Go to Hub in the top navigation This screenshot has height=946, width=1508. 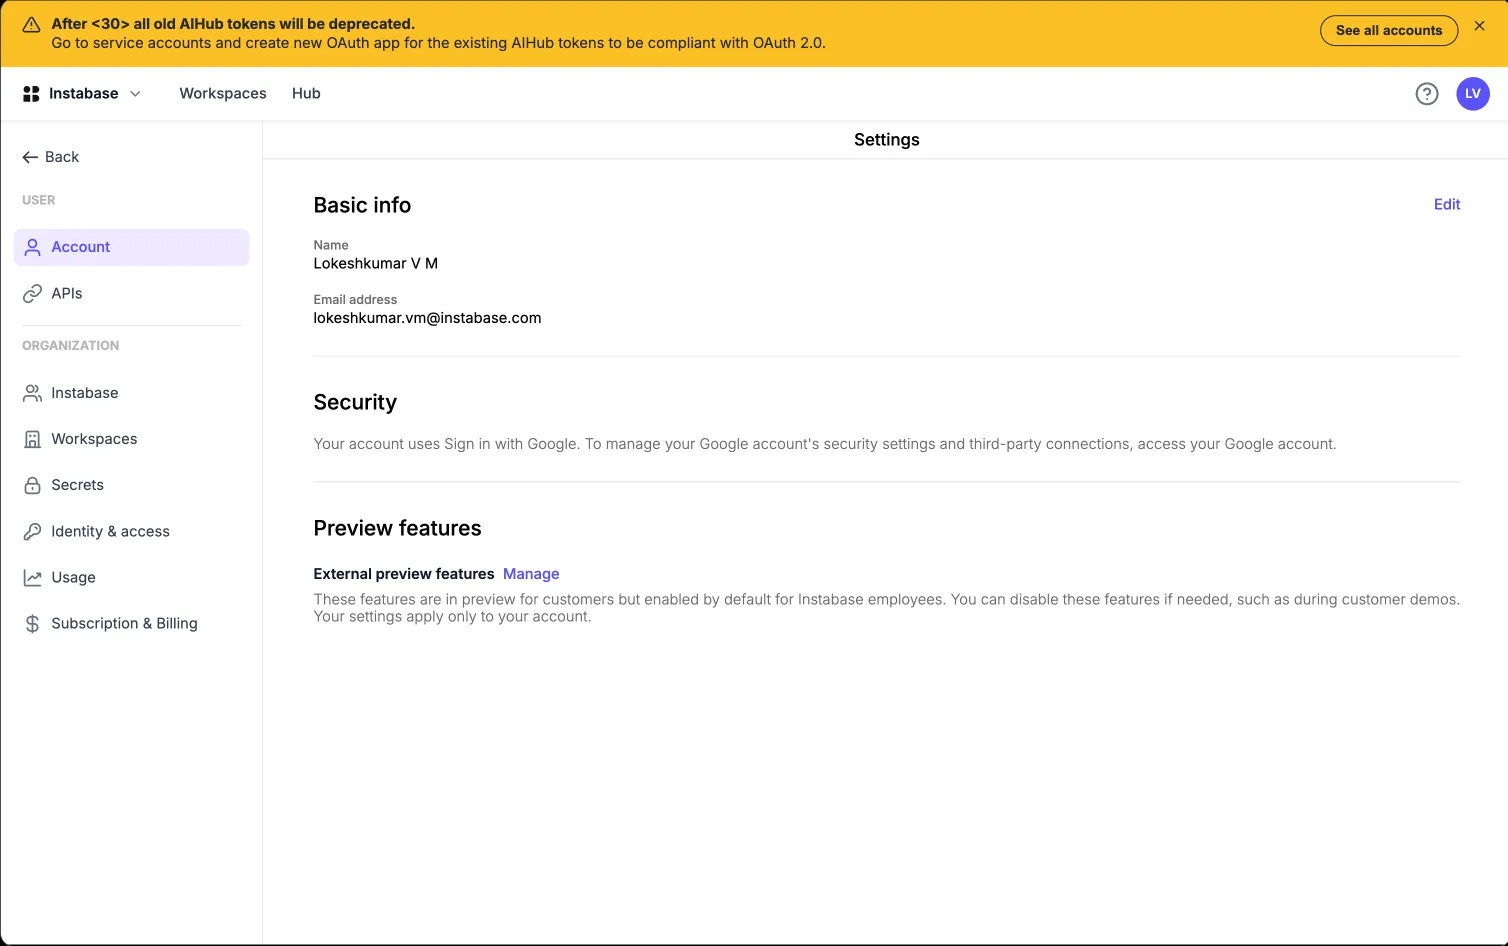[x=306, y=94]
